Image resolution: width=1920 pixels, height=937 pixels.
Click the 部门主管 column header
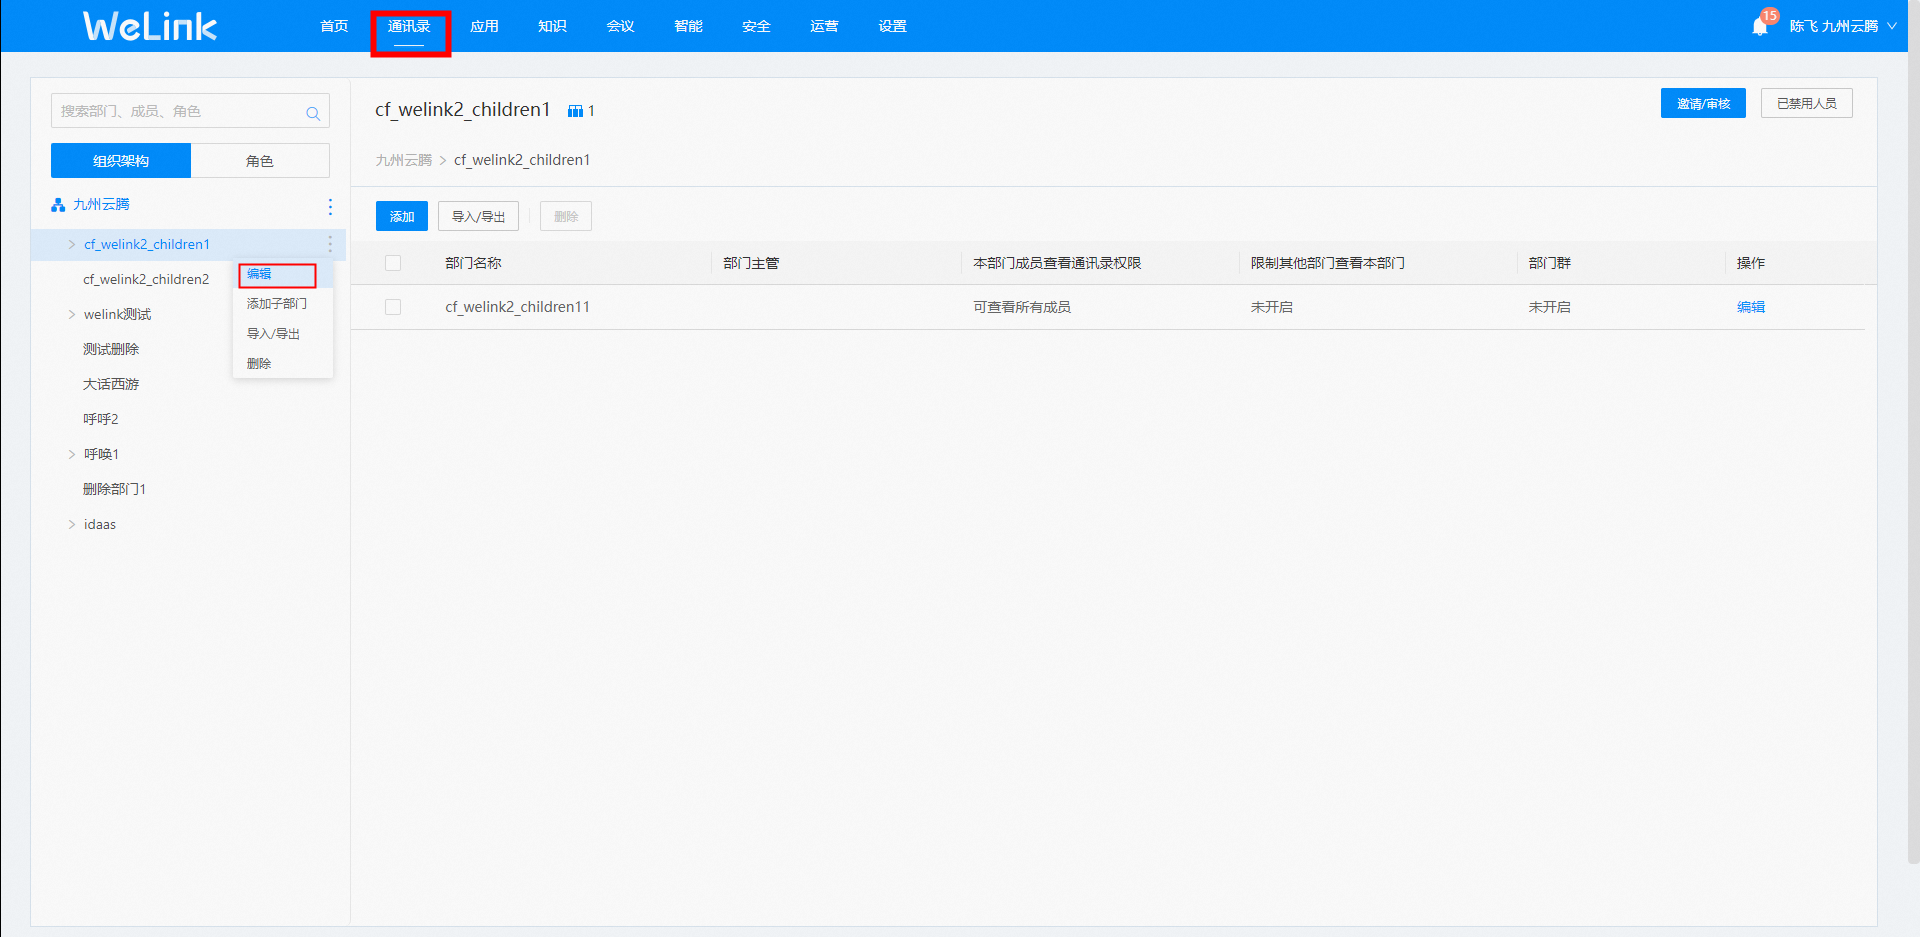point(751,263)
